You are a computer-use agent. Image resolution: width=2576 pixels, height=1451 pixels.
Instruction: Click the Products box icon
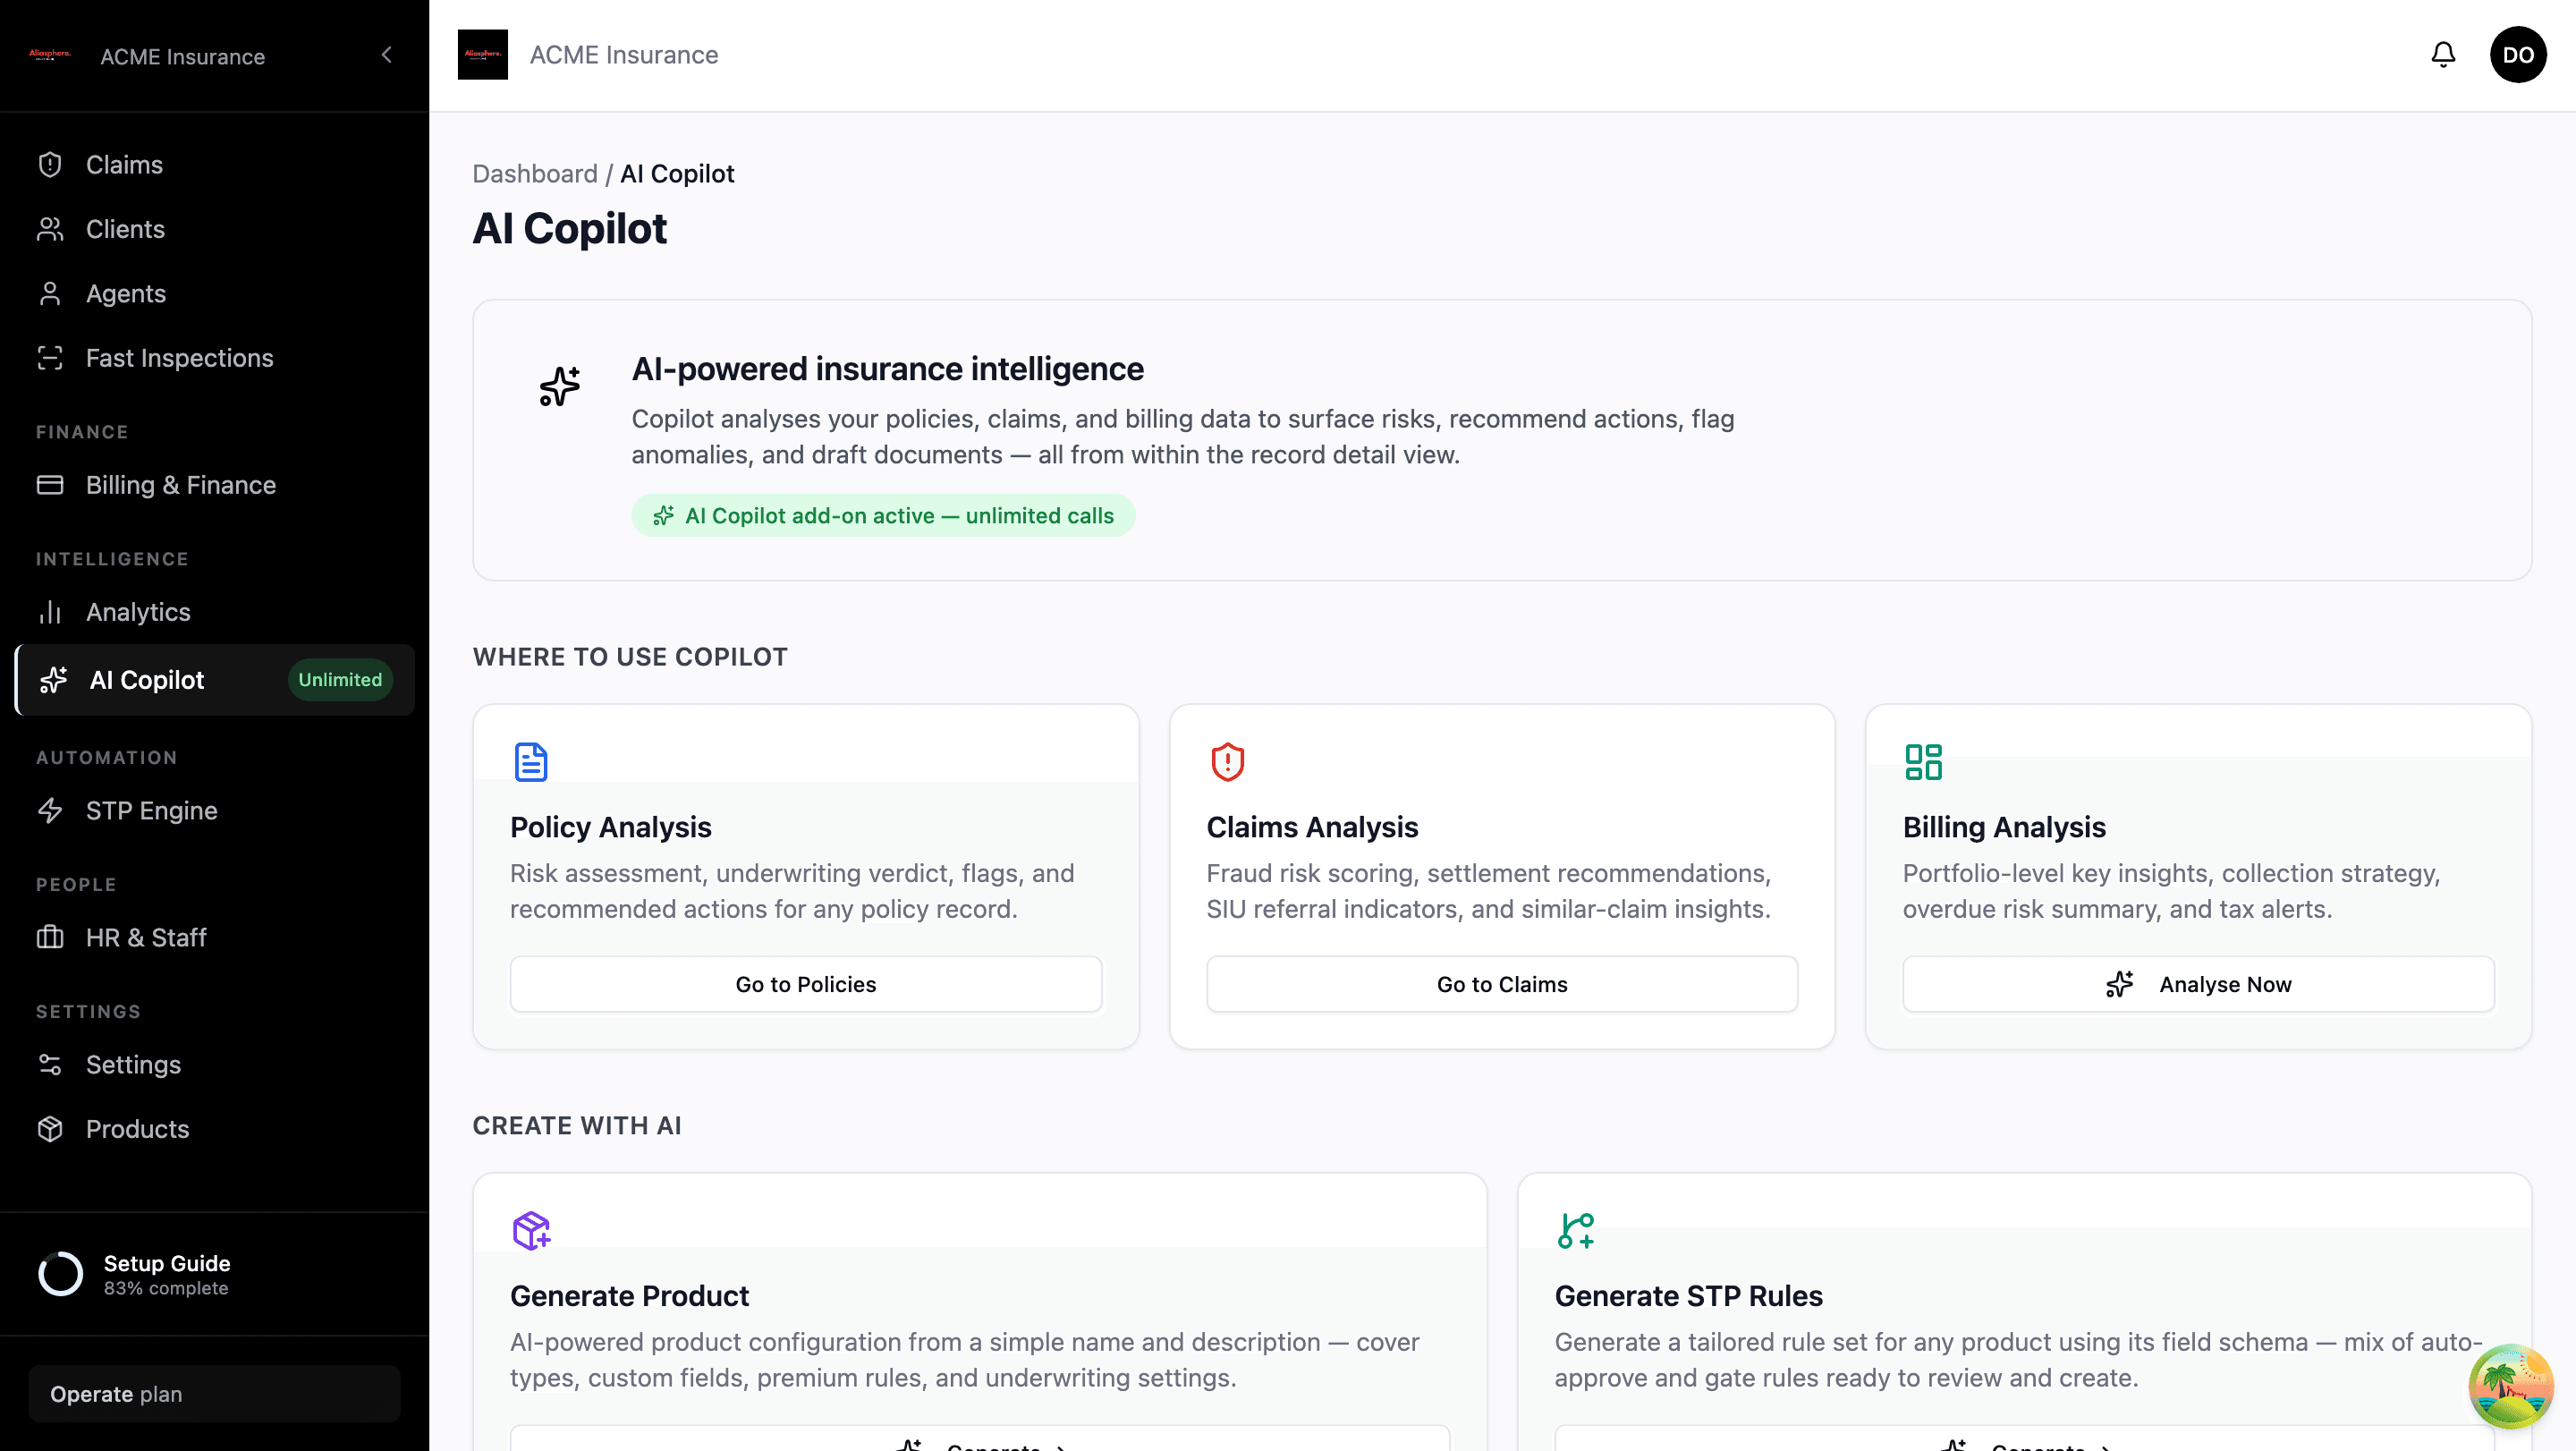tap(50, 1129)
